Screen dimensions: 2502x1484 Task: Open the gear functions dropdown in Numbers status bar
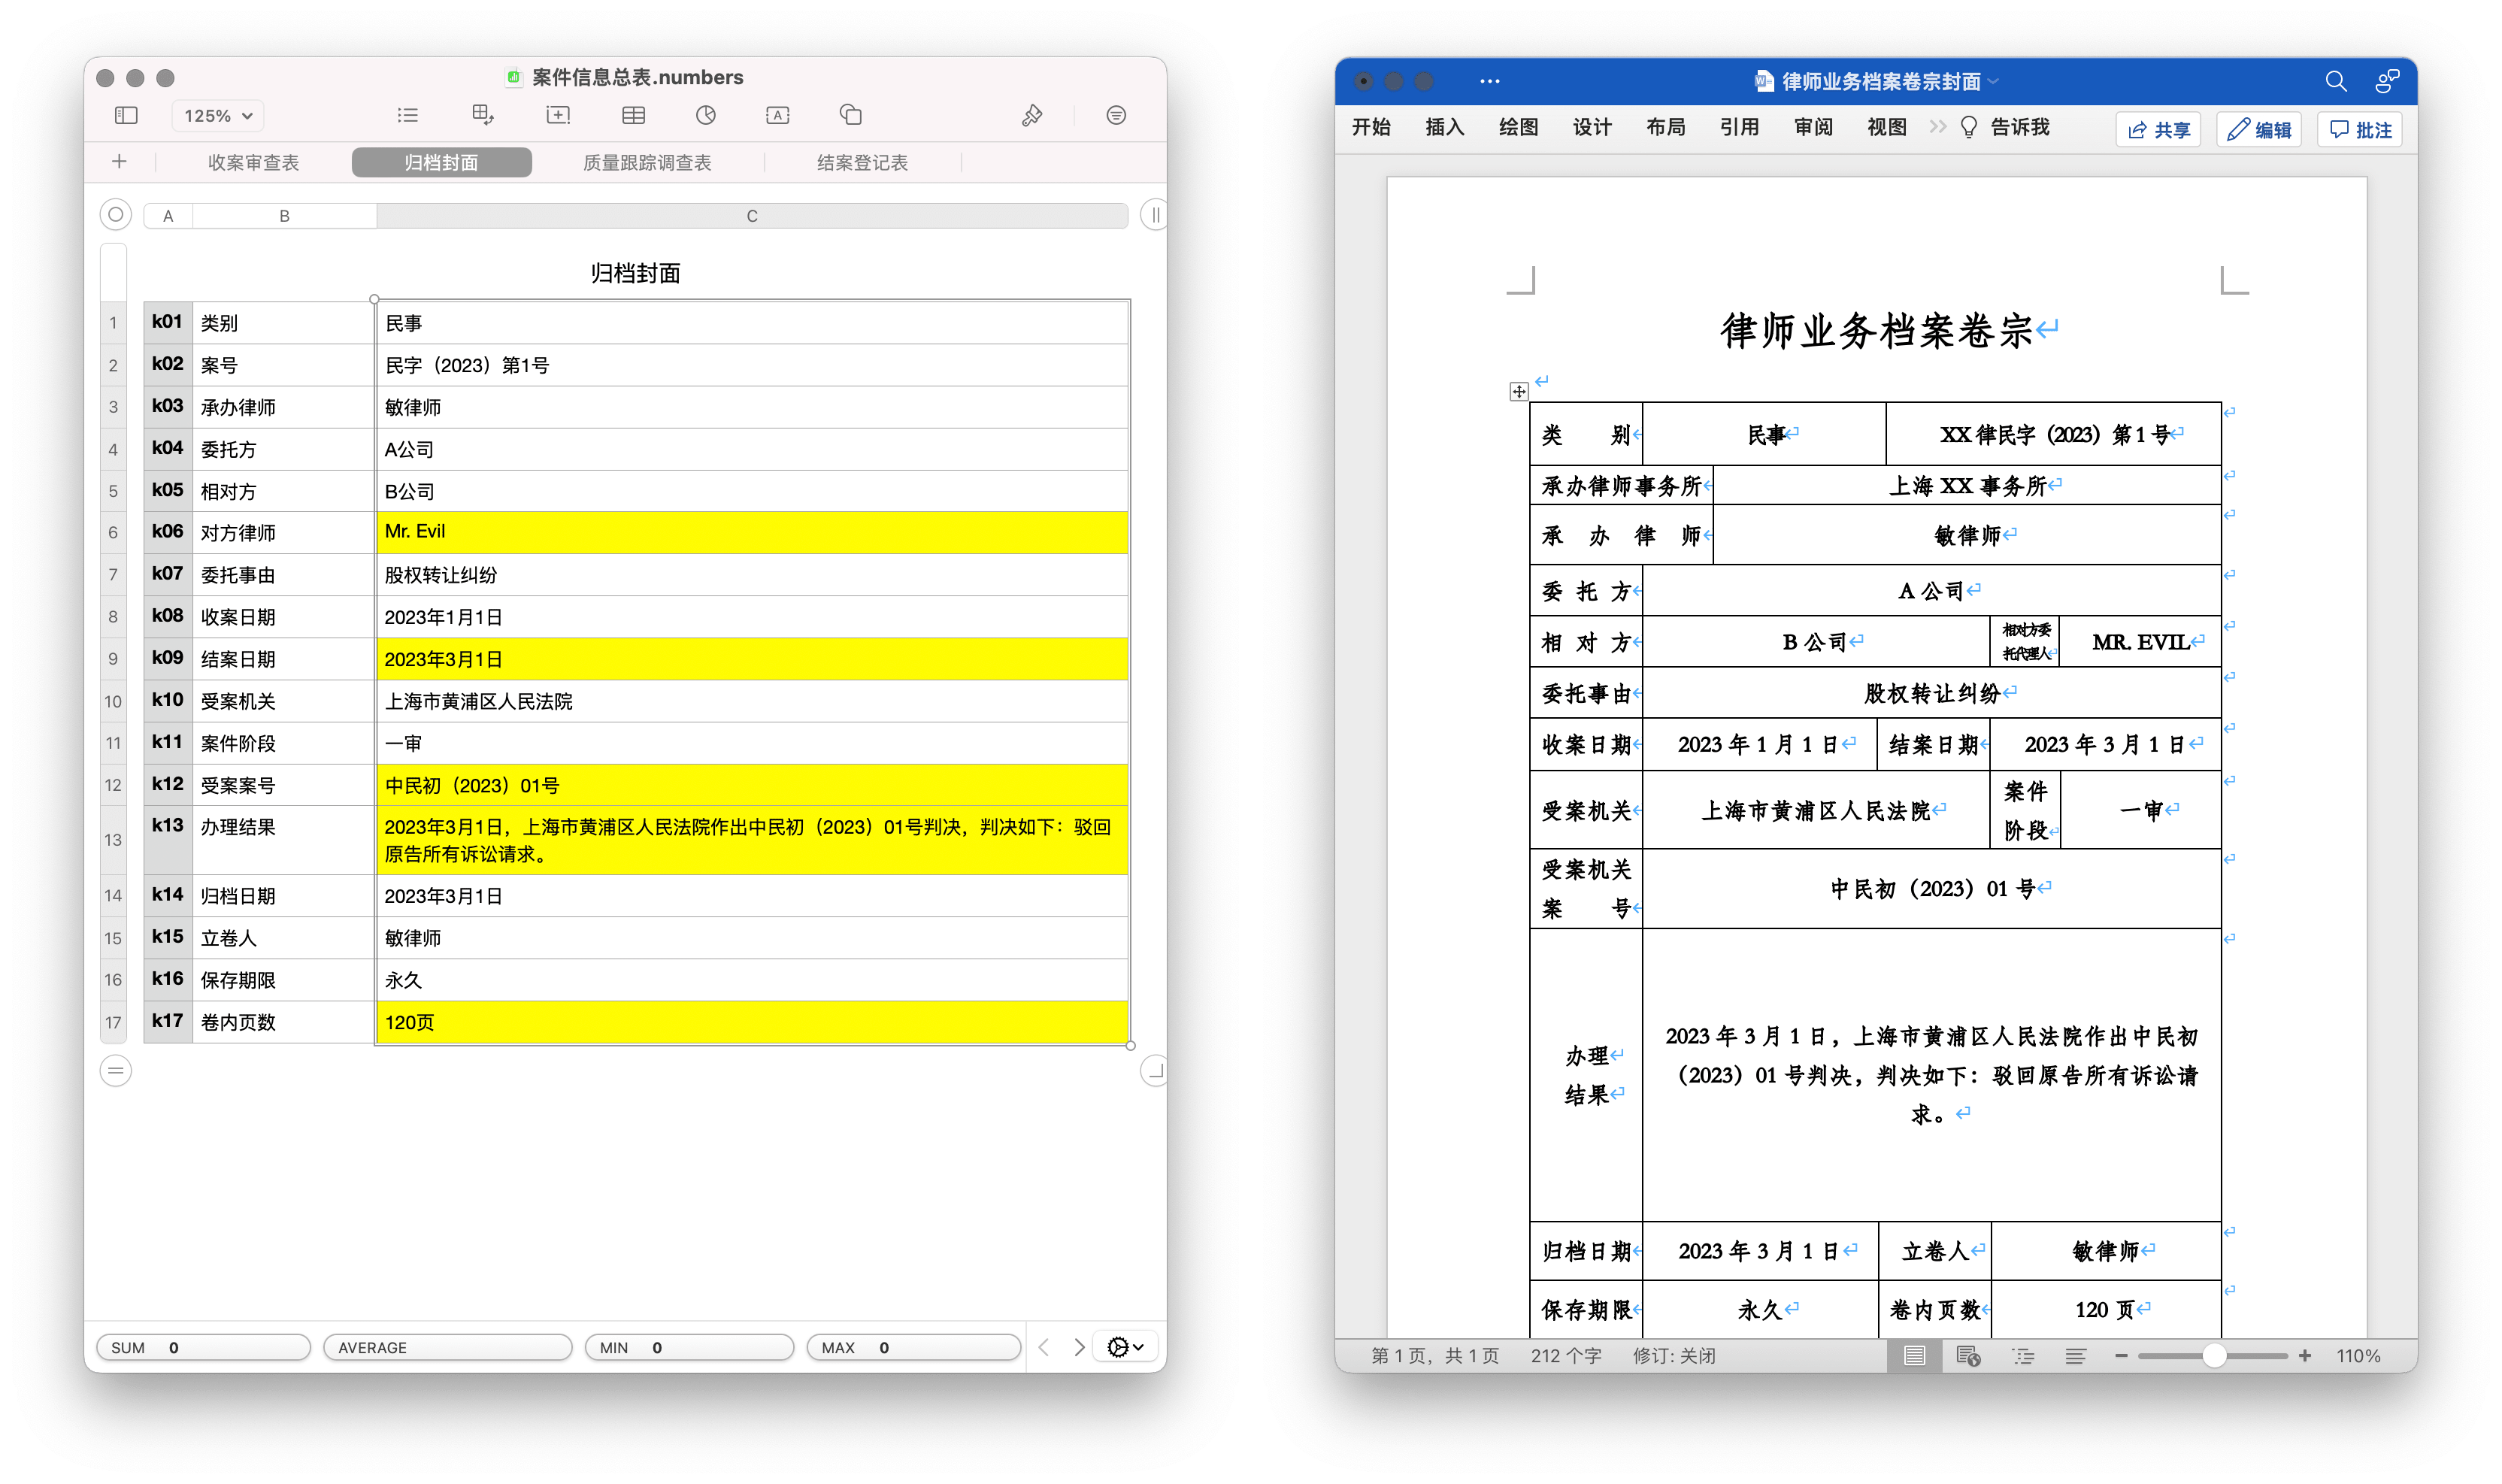(1125, 1347)
